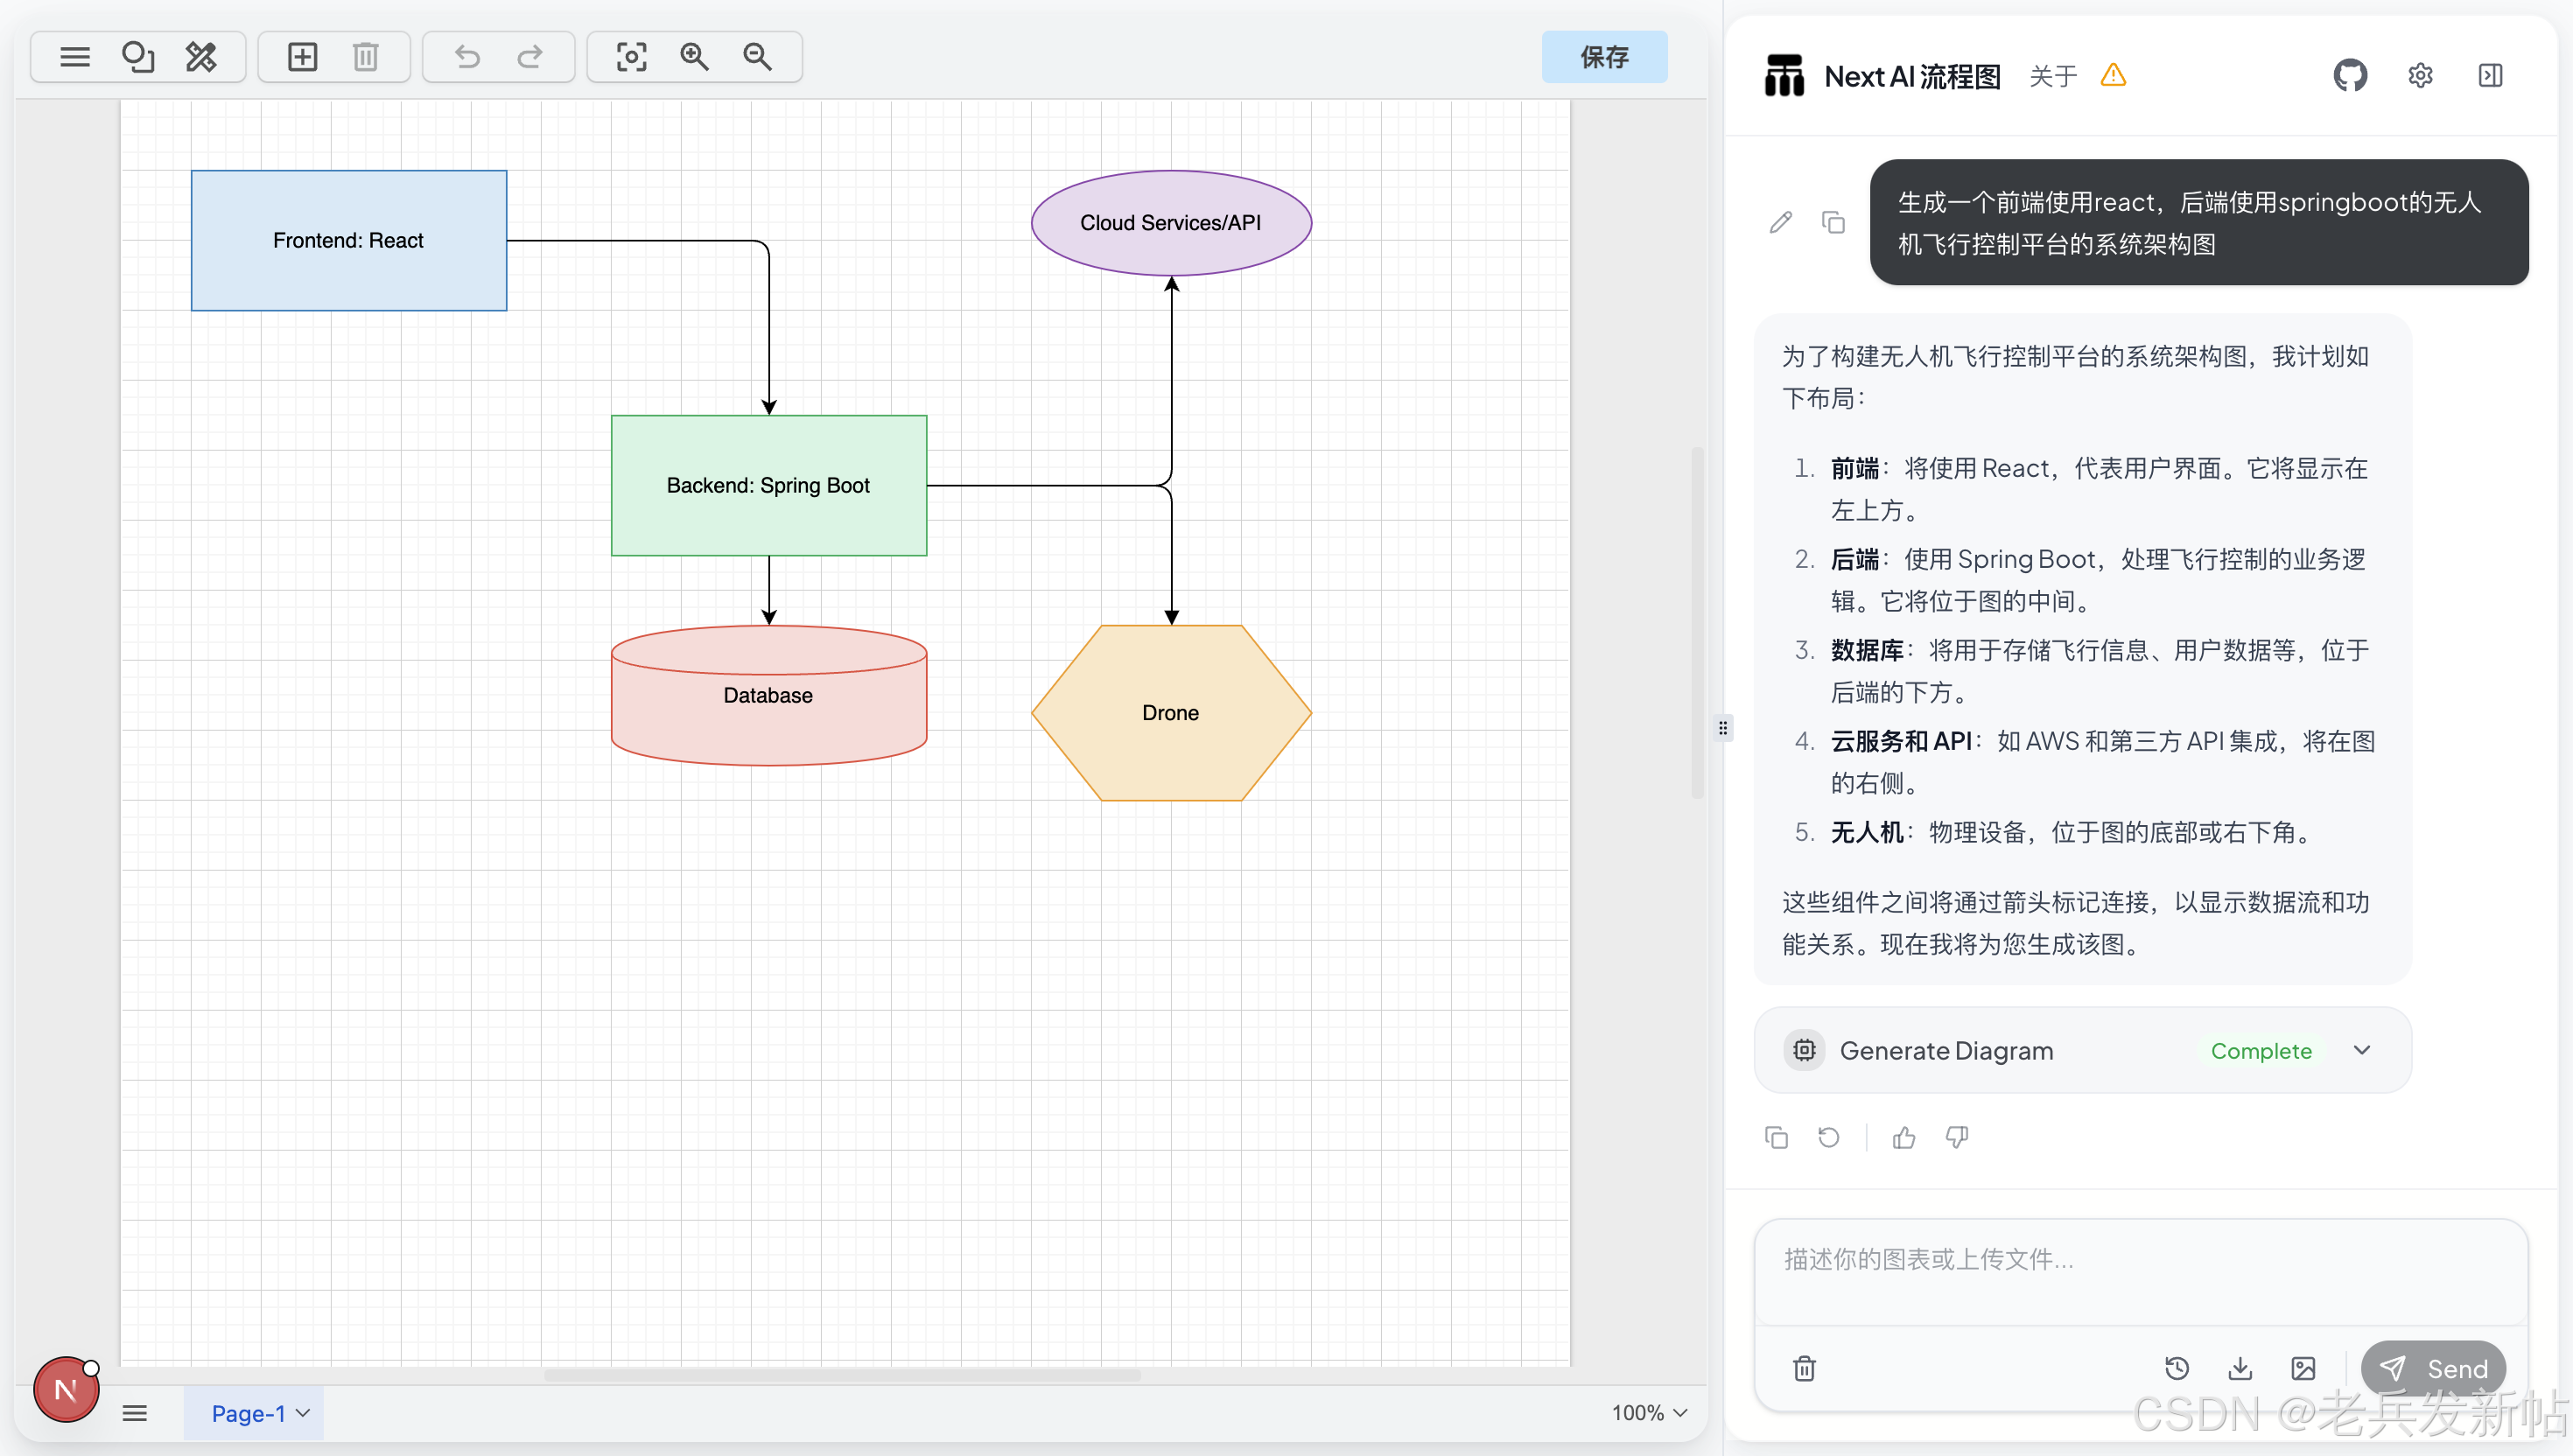Click fit-to-page focus icon
Image resolution: width=2573 pixels, height=1456 pixels.
(x=631, y=57)
